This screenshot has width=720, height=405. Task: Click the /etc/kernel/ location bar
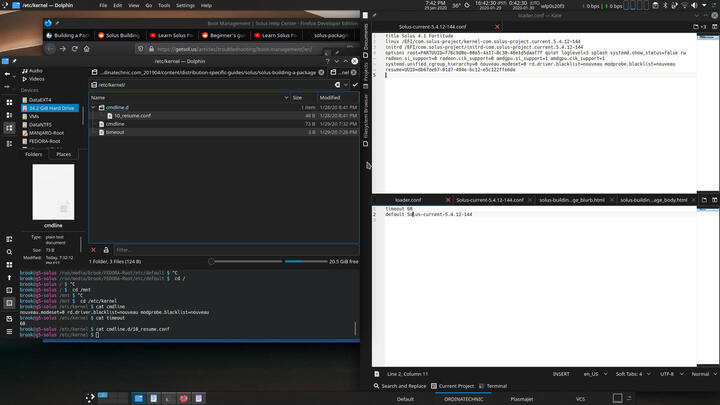tap(211, 85)
